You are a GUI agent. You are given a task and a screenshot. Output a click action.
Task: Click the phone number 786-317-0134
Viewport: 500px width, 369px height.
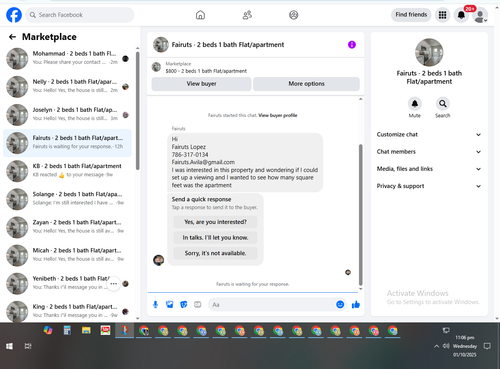(190, 155)
